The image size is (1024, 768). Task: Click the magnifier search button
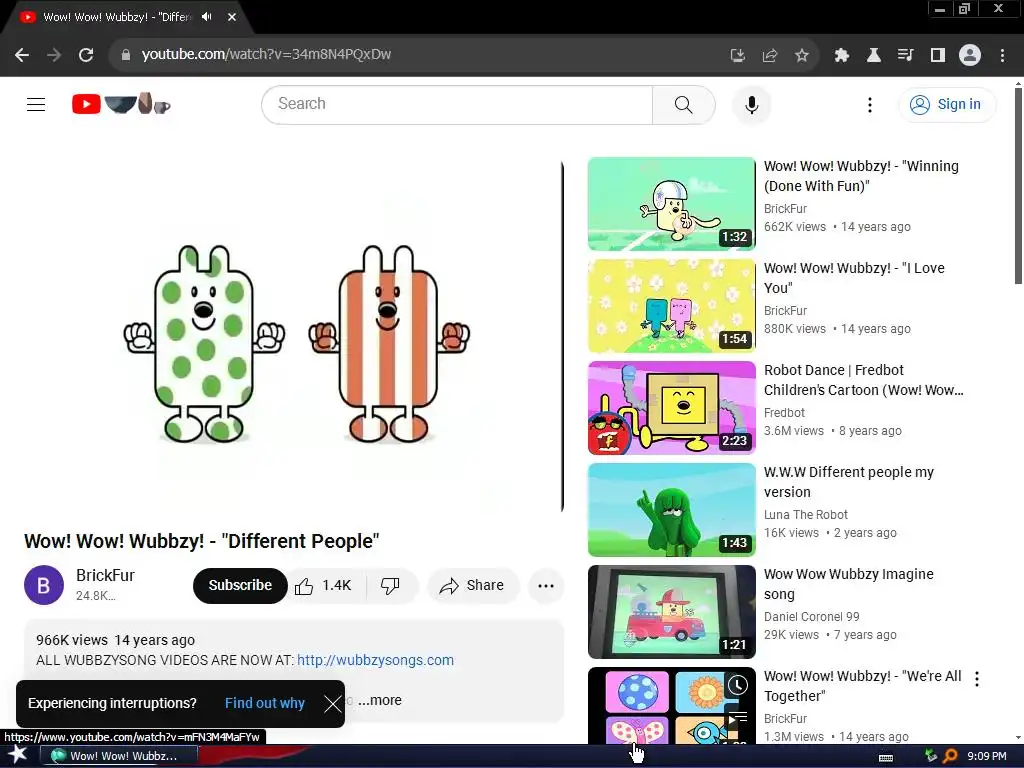coord(683,104)
